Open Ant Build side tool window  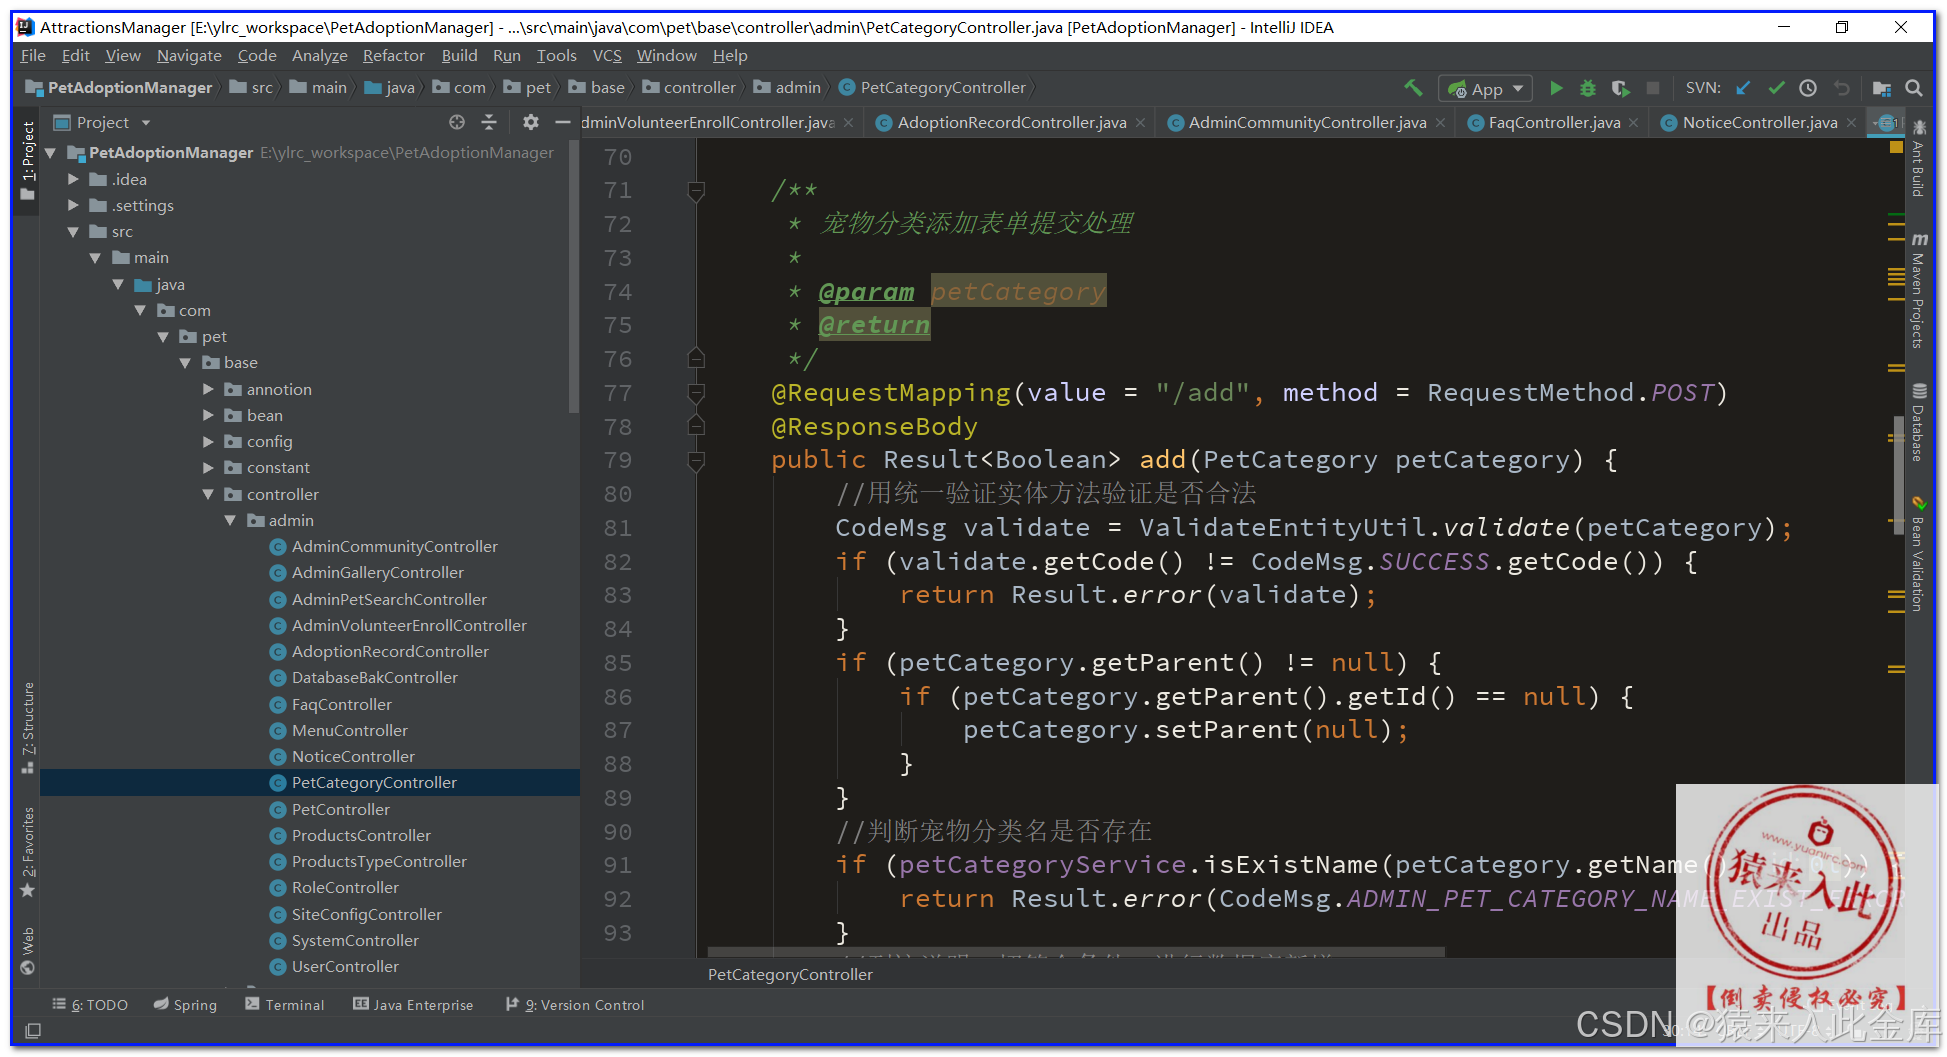tap(1918, 158)
